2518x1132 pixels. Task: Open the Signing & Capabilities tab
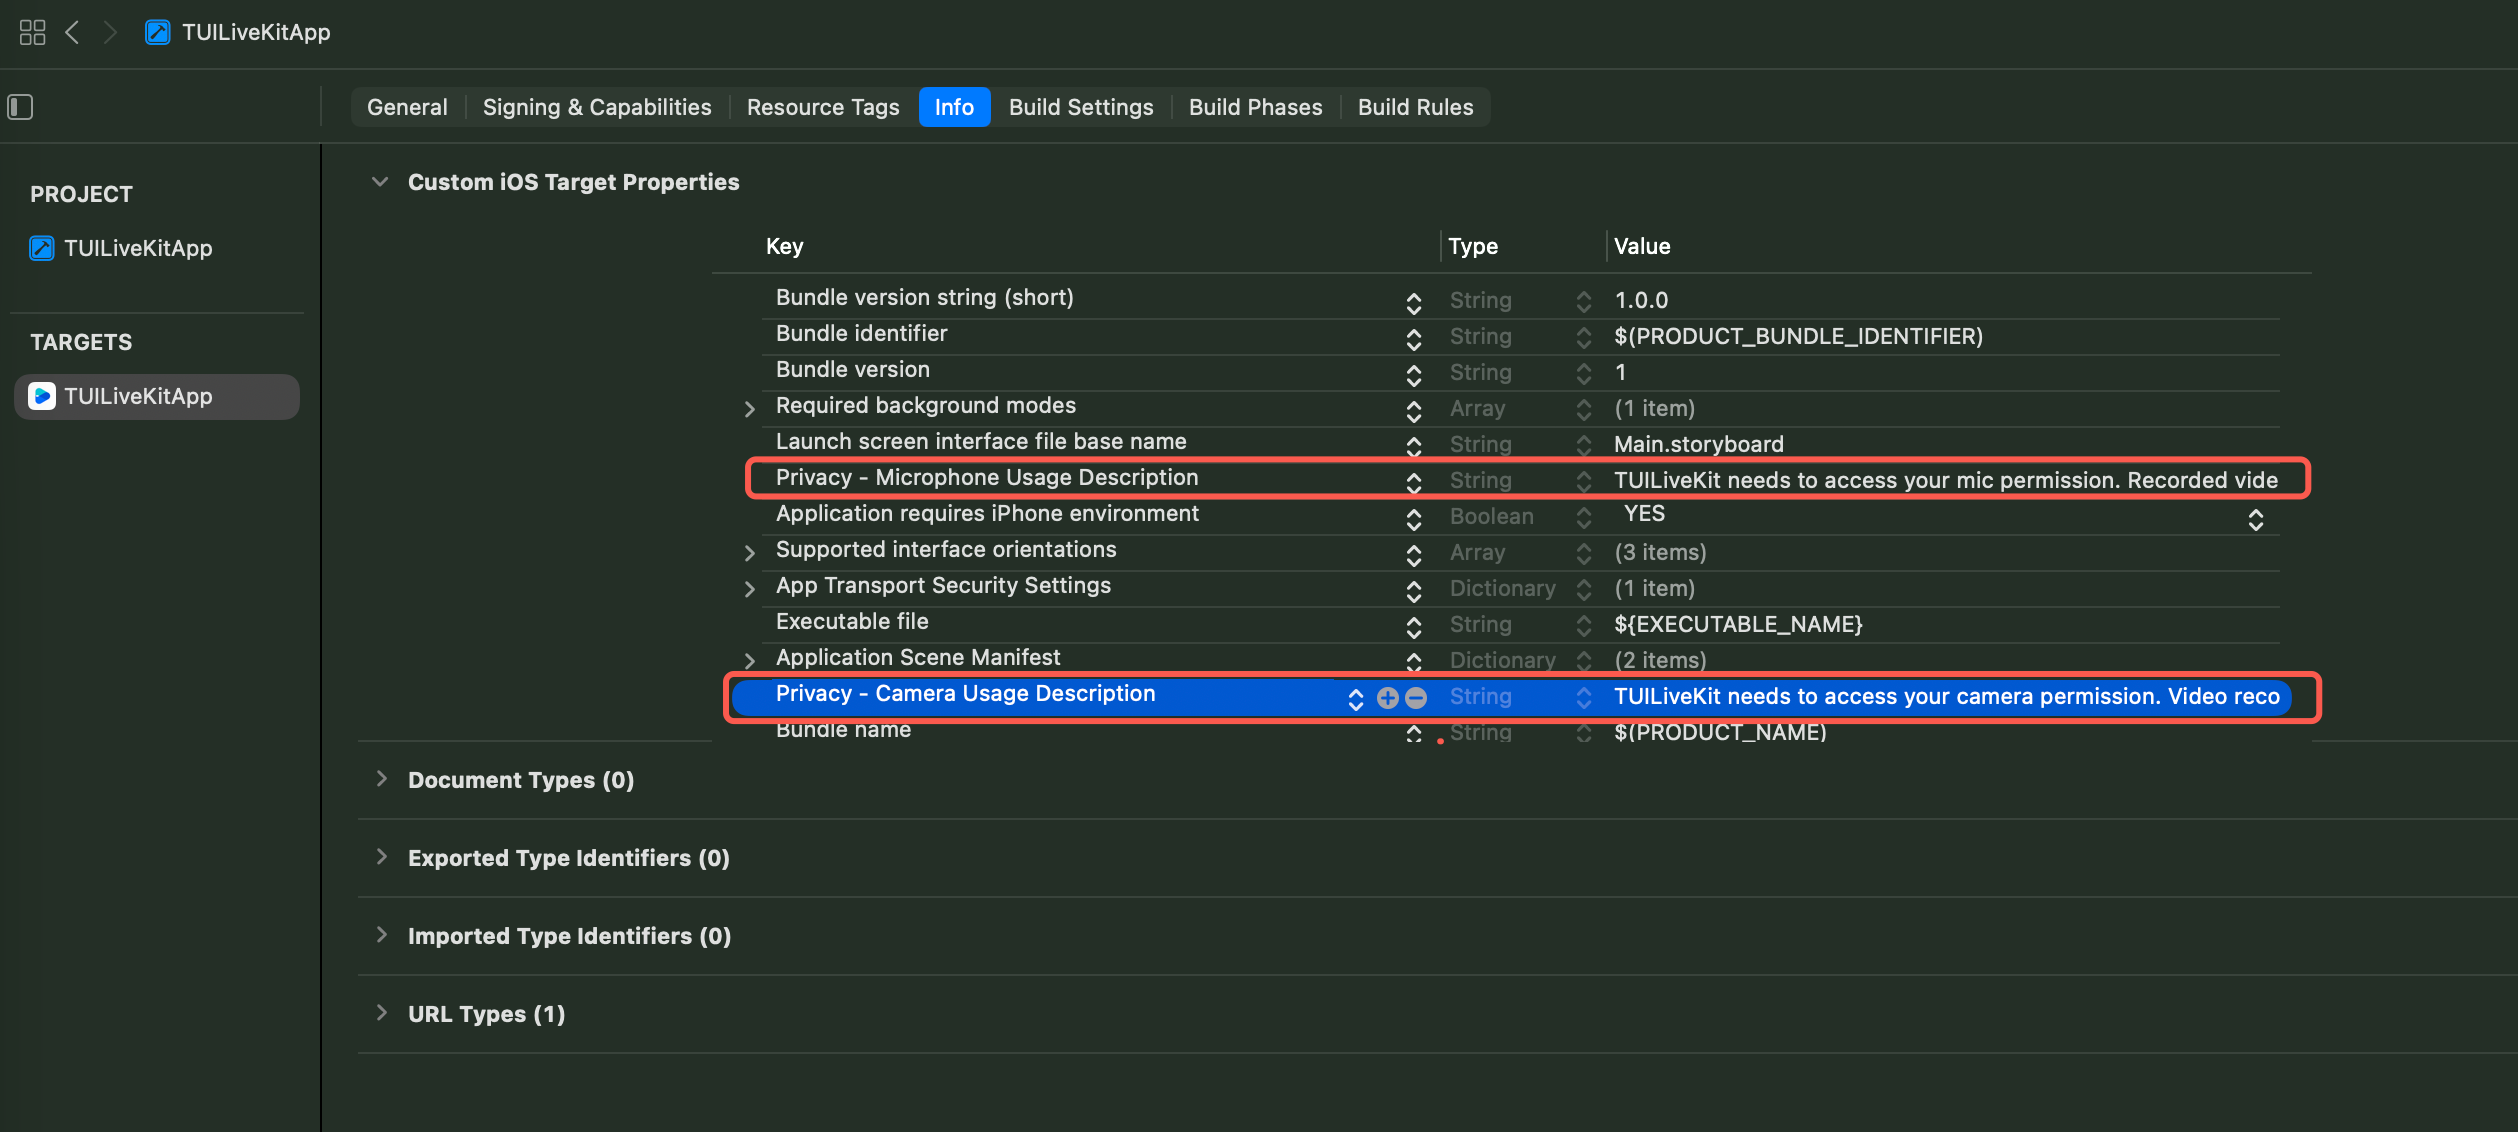click(597, 107)
